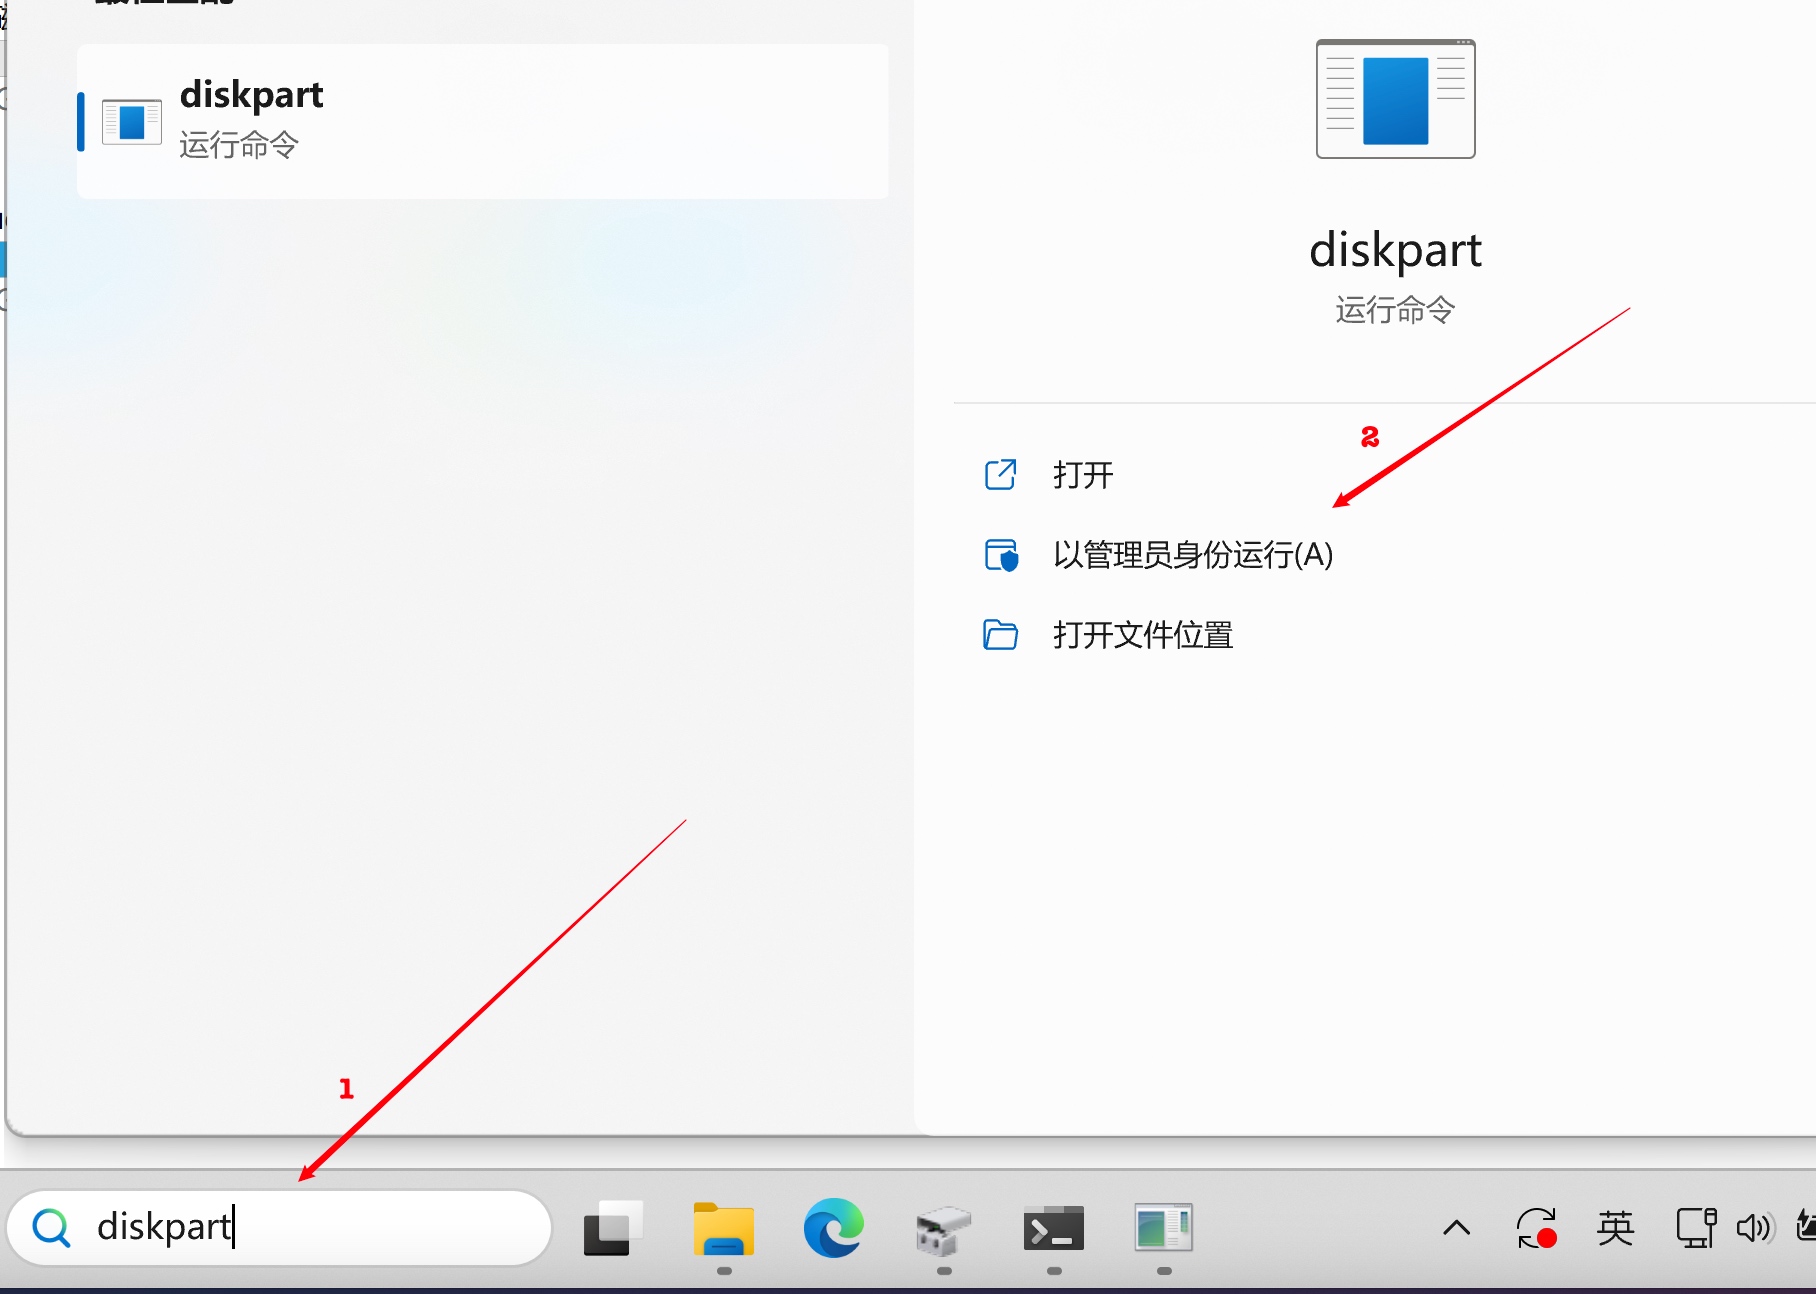Viewport: 1816px width, 1294px height.
Task: Click 运行命令 label under the result
Action: point(239,145)
